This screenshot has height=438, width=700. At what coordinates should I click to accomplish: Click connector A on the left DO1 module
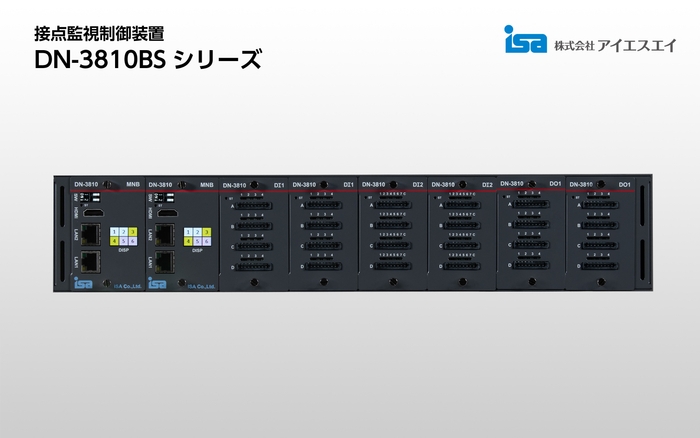[531, 204]
